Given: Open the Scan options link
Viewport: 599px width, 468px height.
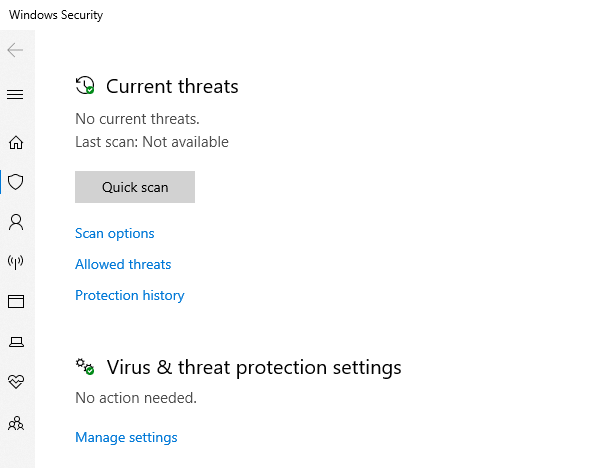Looking at the screenshot, I should tap(115, 233).
